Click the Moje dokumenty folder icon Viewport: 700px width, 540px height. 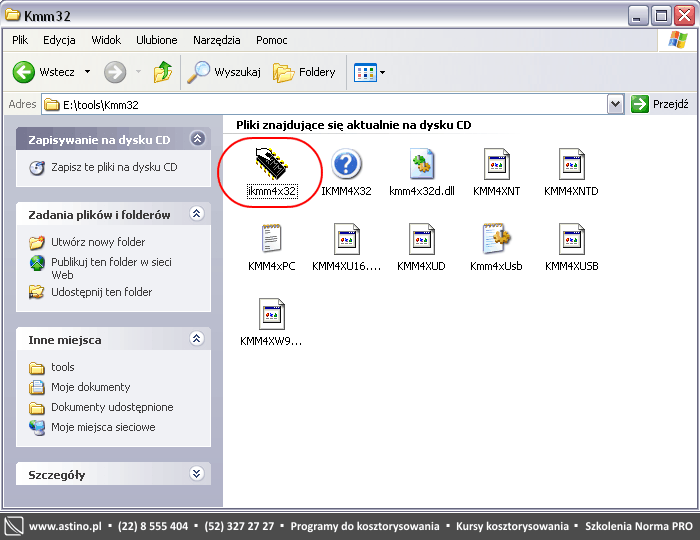click(37, 387)
